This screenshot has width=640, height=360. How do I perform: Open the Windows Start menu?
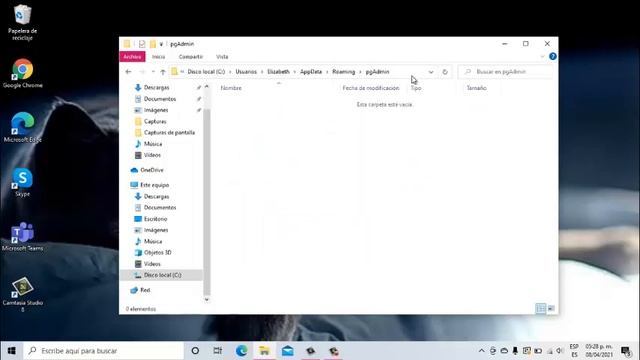coord(11,351)
